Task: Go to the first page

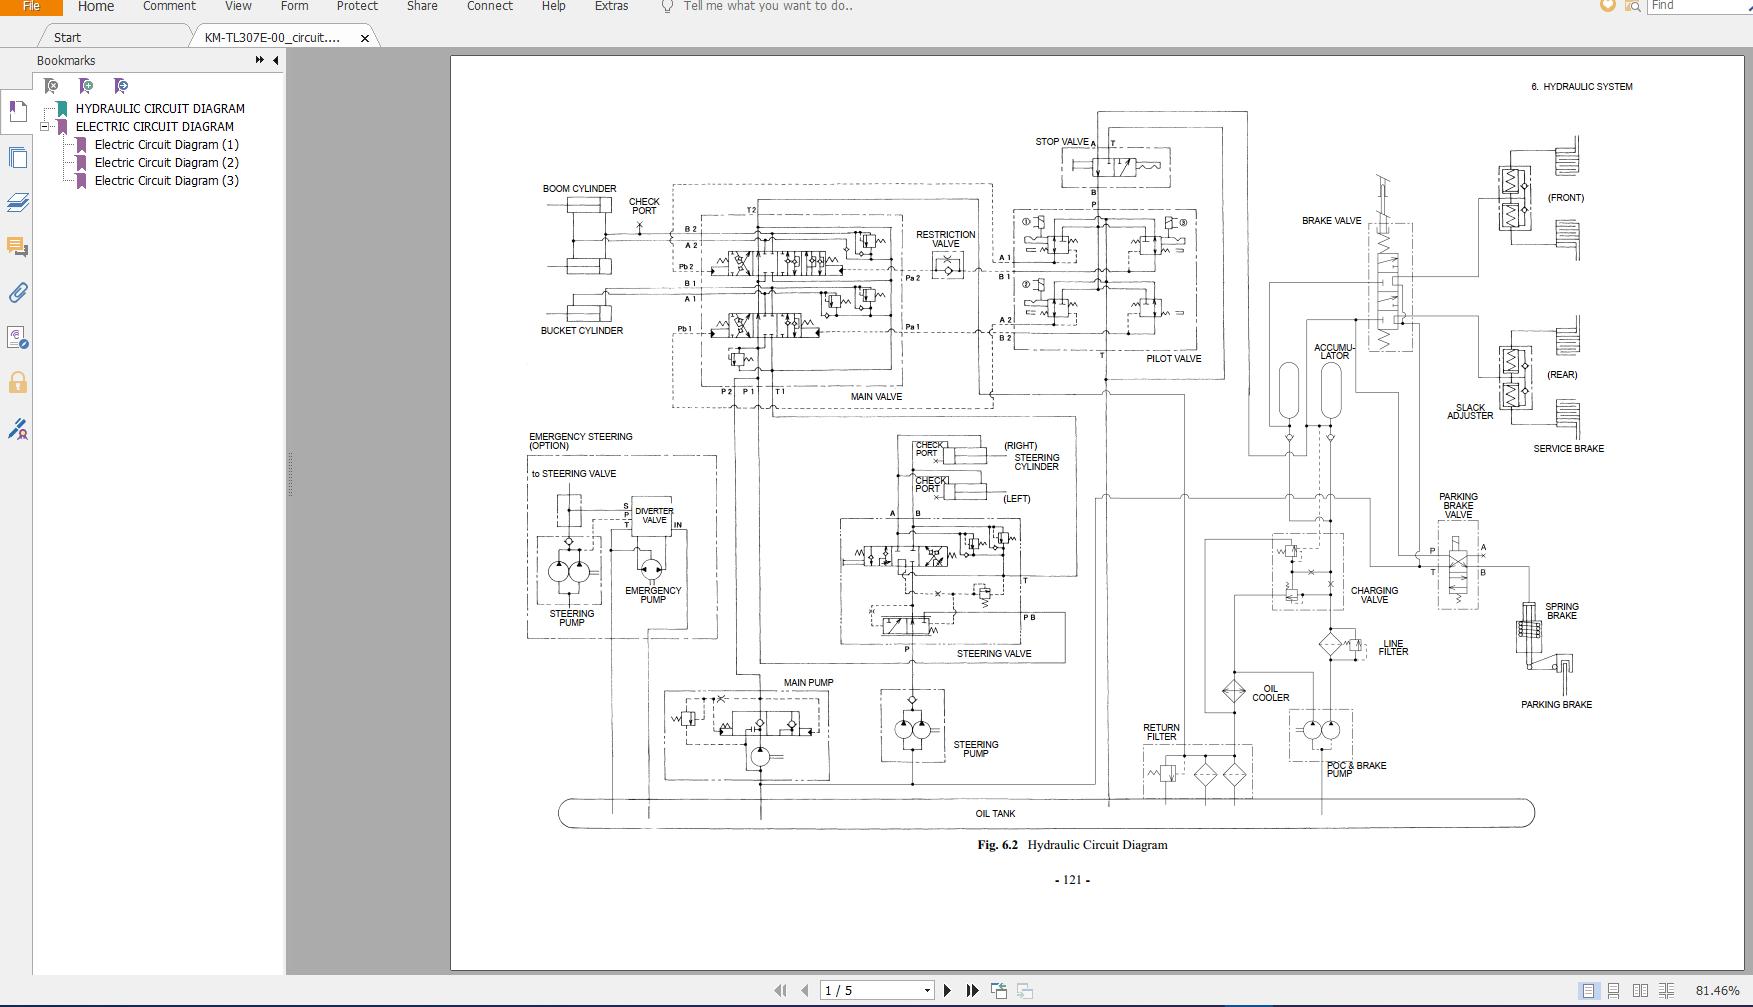Action: (780, 990)
